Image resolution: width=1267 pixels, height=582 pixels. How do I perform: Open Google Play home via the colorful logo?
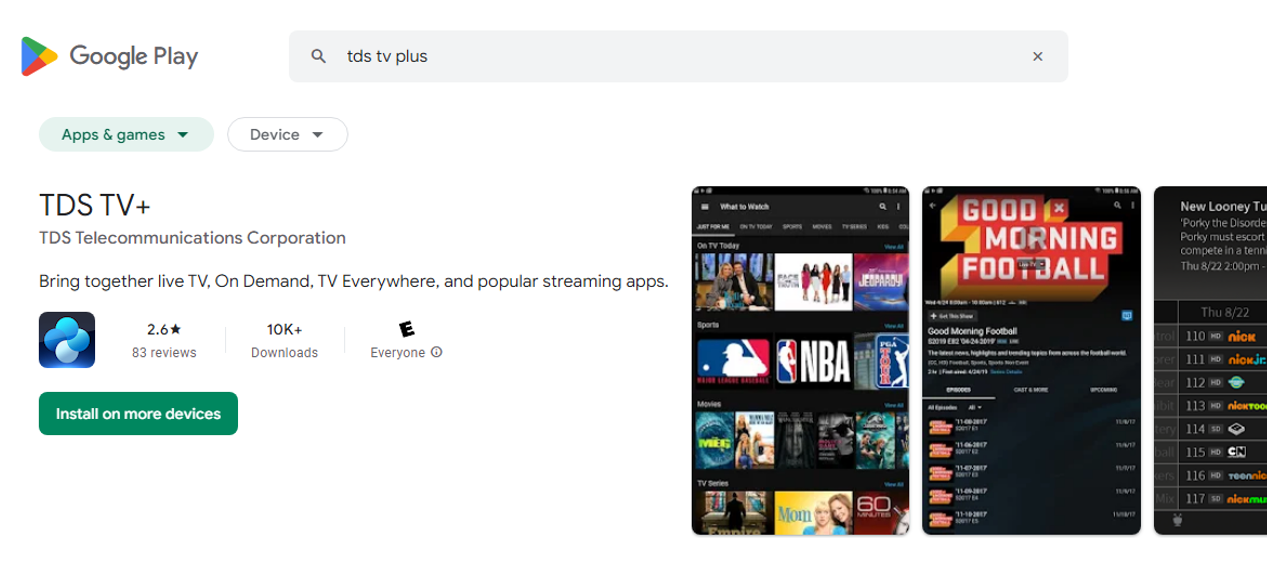pyautogui.click(x=40, y=56)
